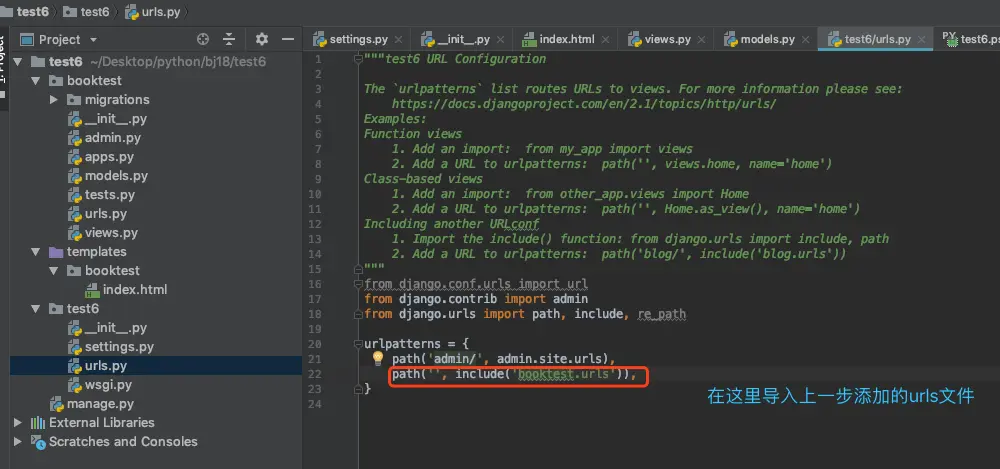Select admin.py in booktest
This screenshot has height=469, width=1000.
[x=113, y=138]
